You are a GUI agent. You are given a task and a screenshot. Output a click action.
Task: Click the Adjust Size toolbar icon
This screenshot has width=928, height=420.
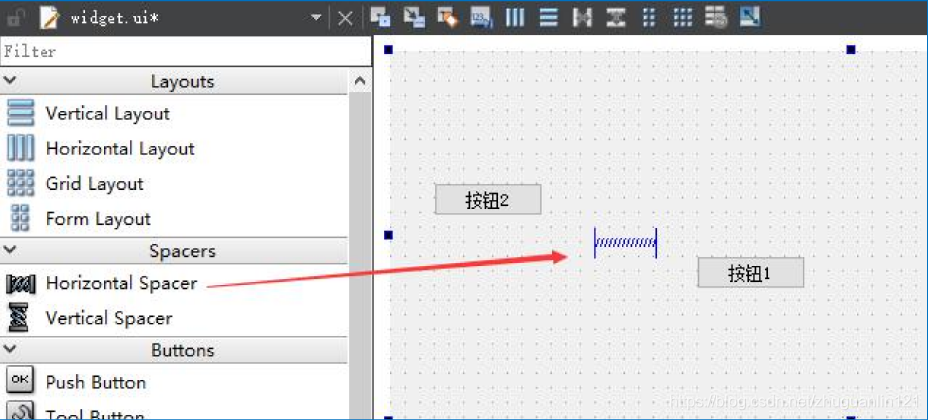click(x=750, y=18)
